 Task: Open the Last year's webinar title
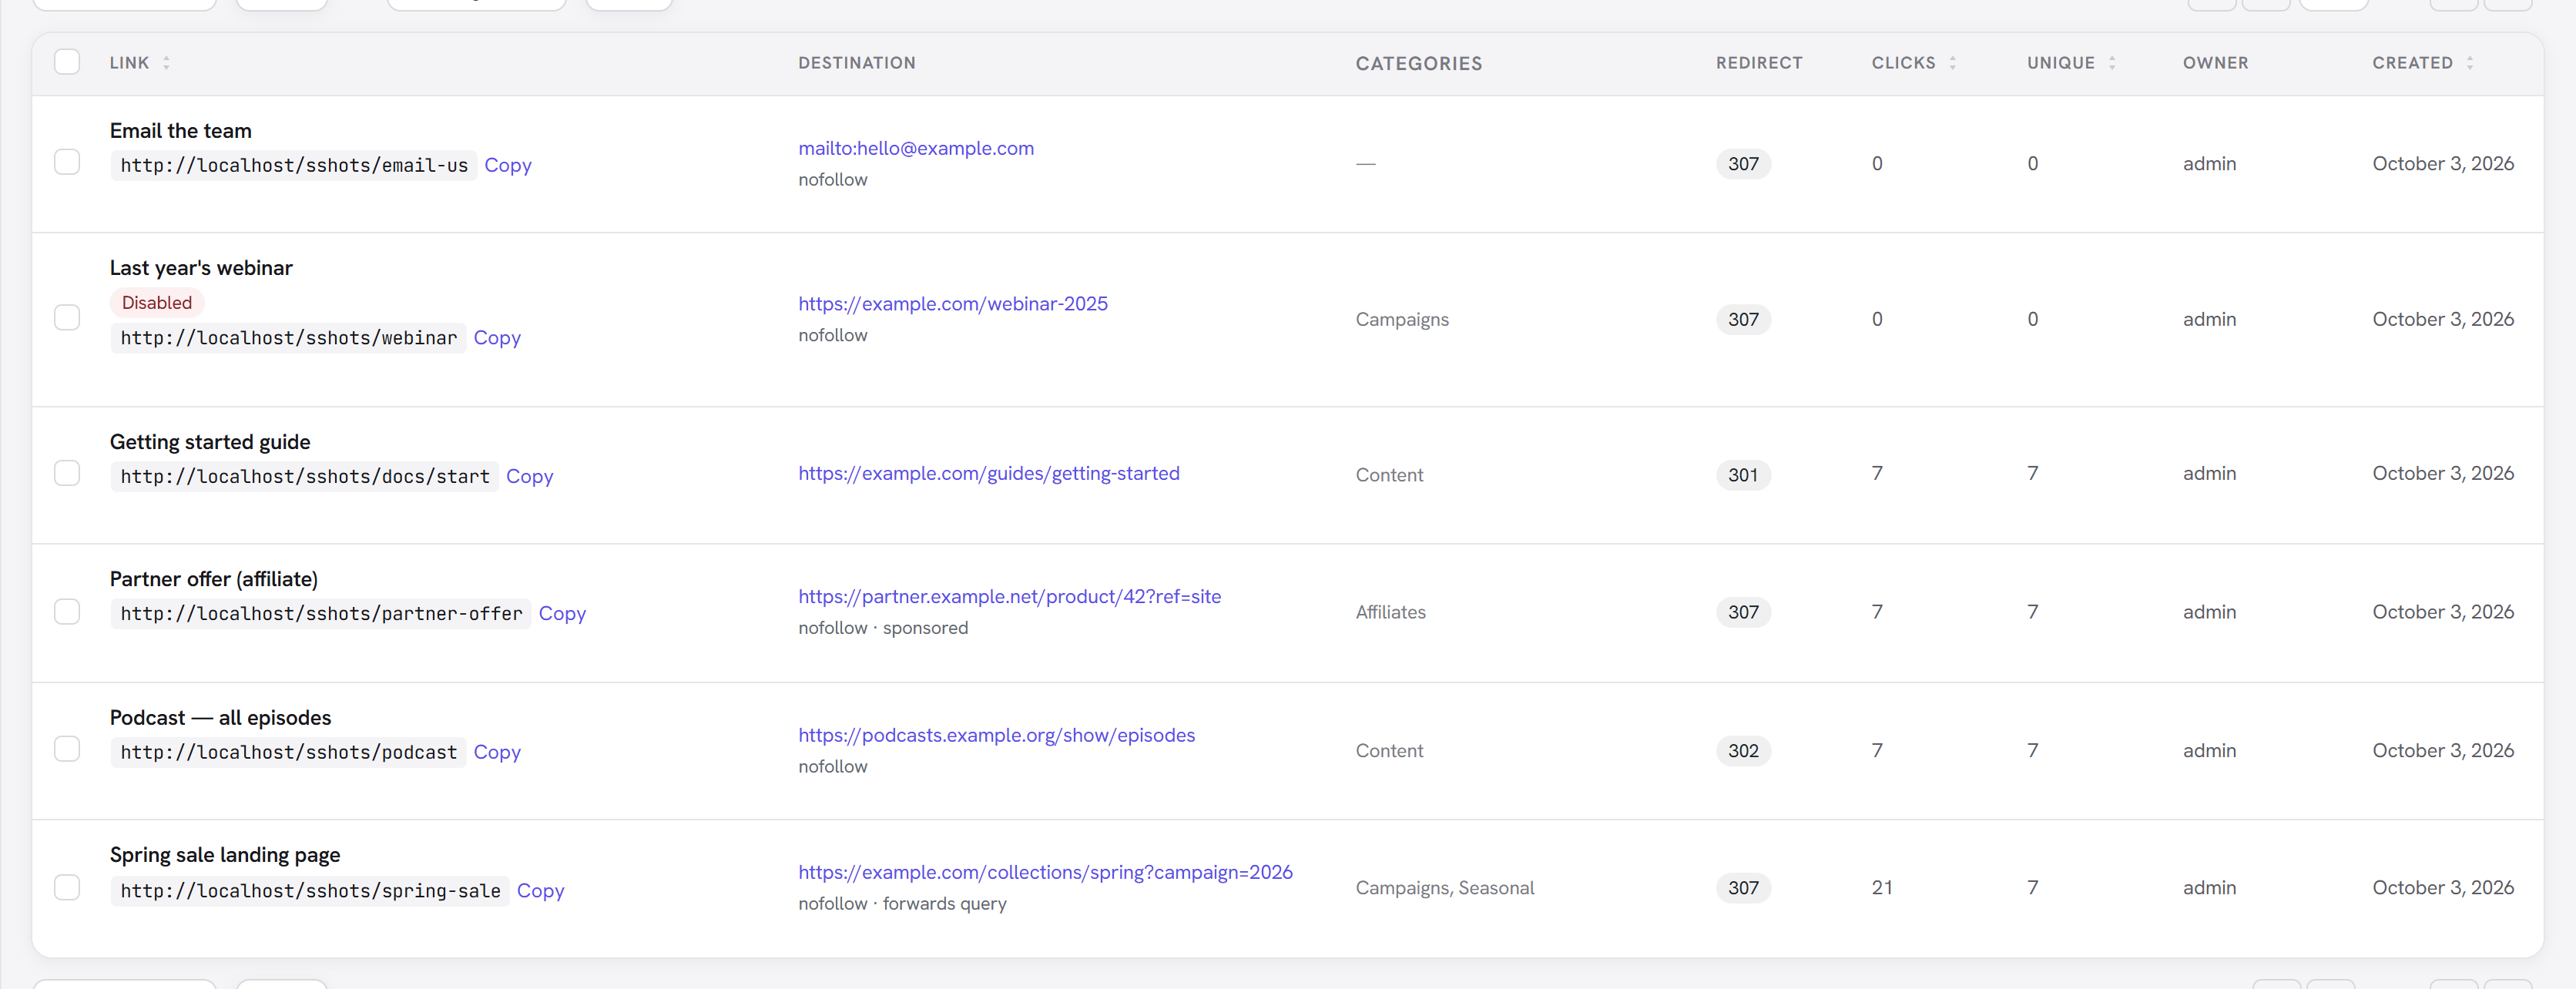click(x=201, y=268)
